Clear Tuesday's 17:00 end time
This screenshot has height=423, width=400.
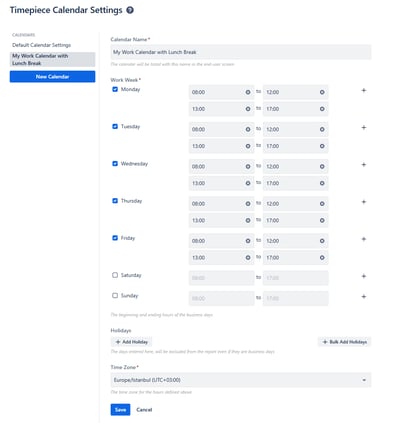pos(322,146)
